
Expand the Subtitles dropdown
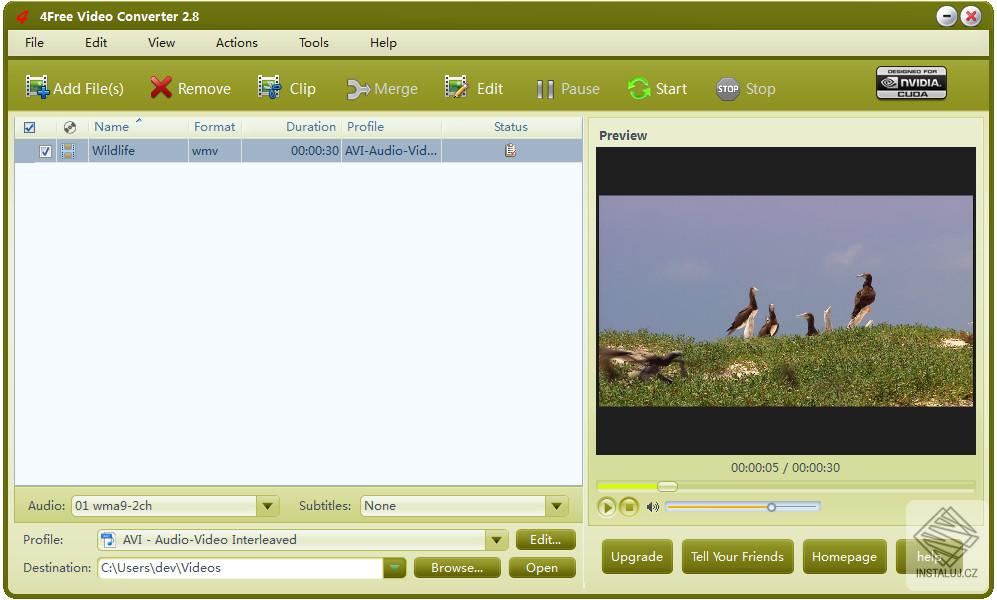(557, 506)
